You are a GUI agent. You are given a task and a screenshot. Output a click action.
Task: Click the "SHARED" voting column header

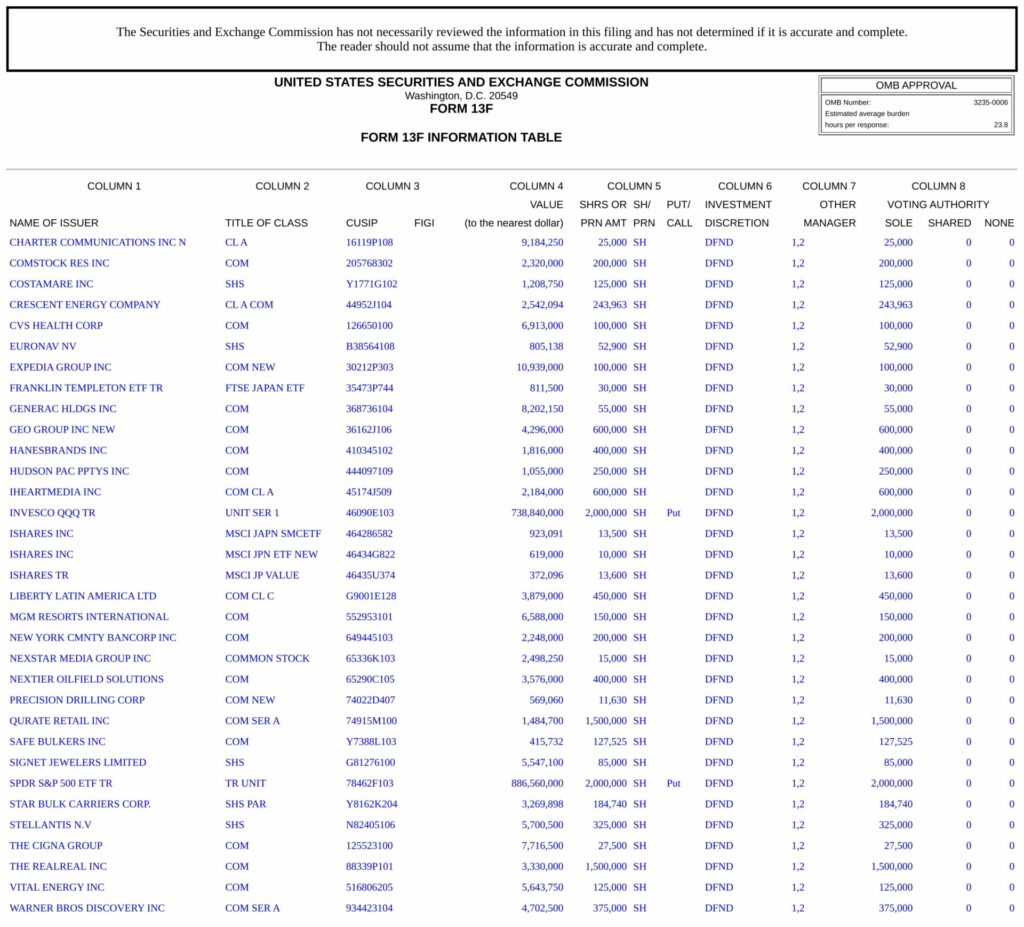tap(949, 223)
